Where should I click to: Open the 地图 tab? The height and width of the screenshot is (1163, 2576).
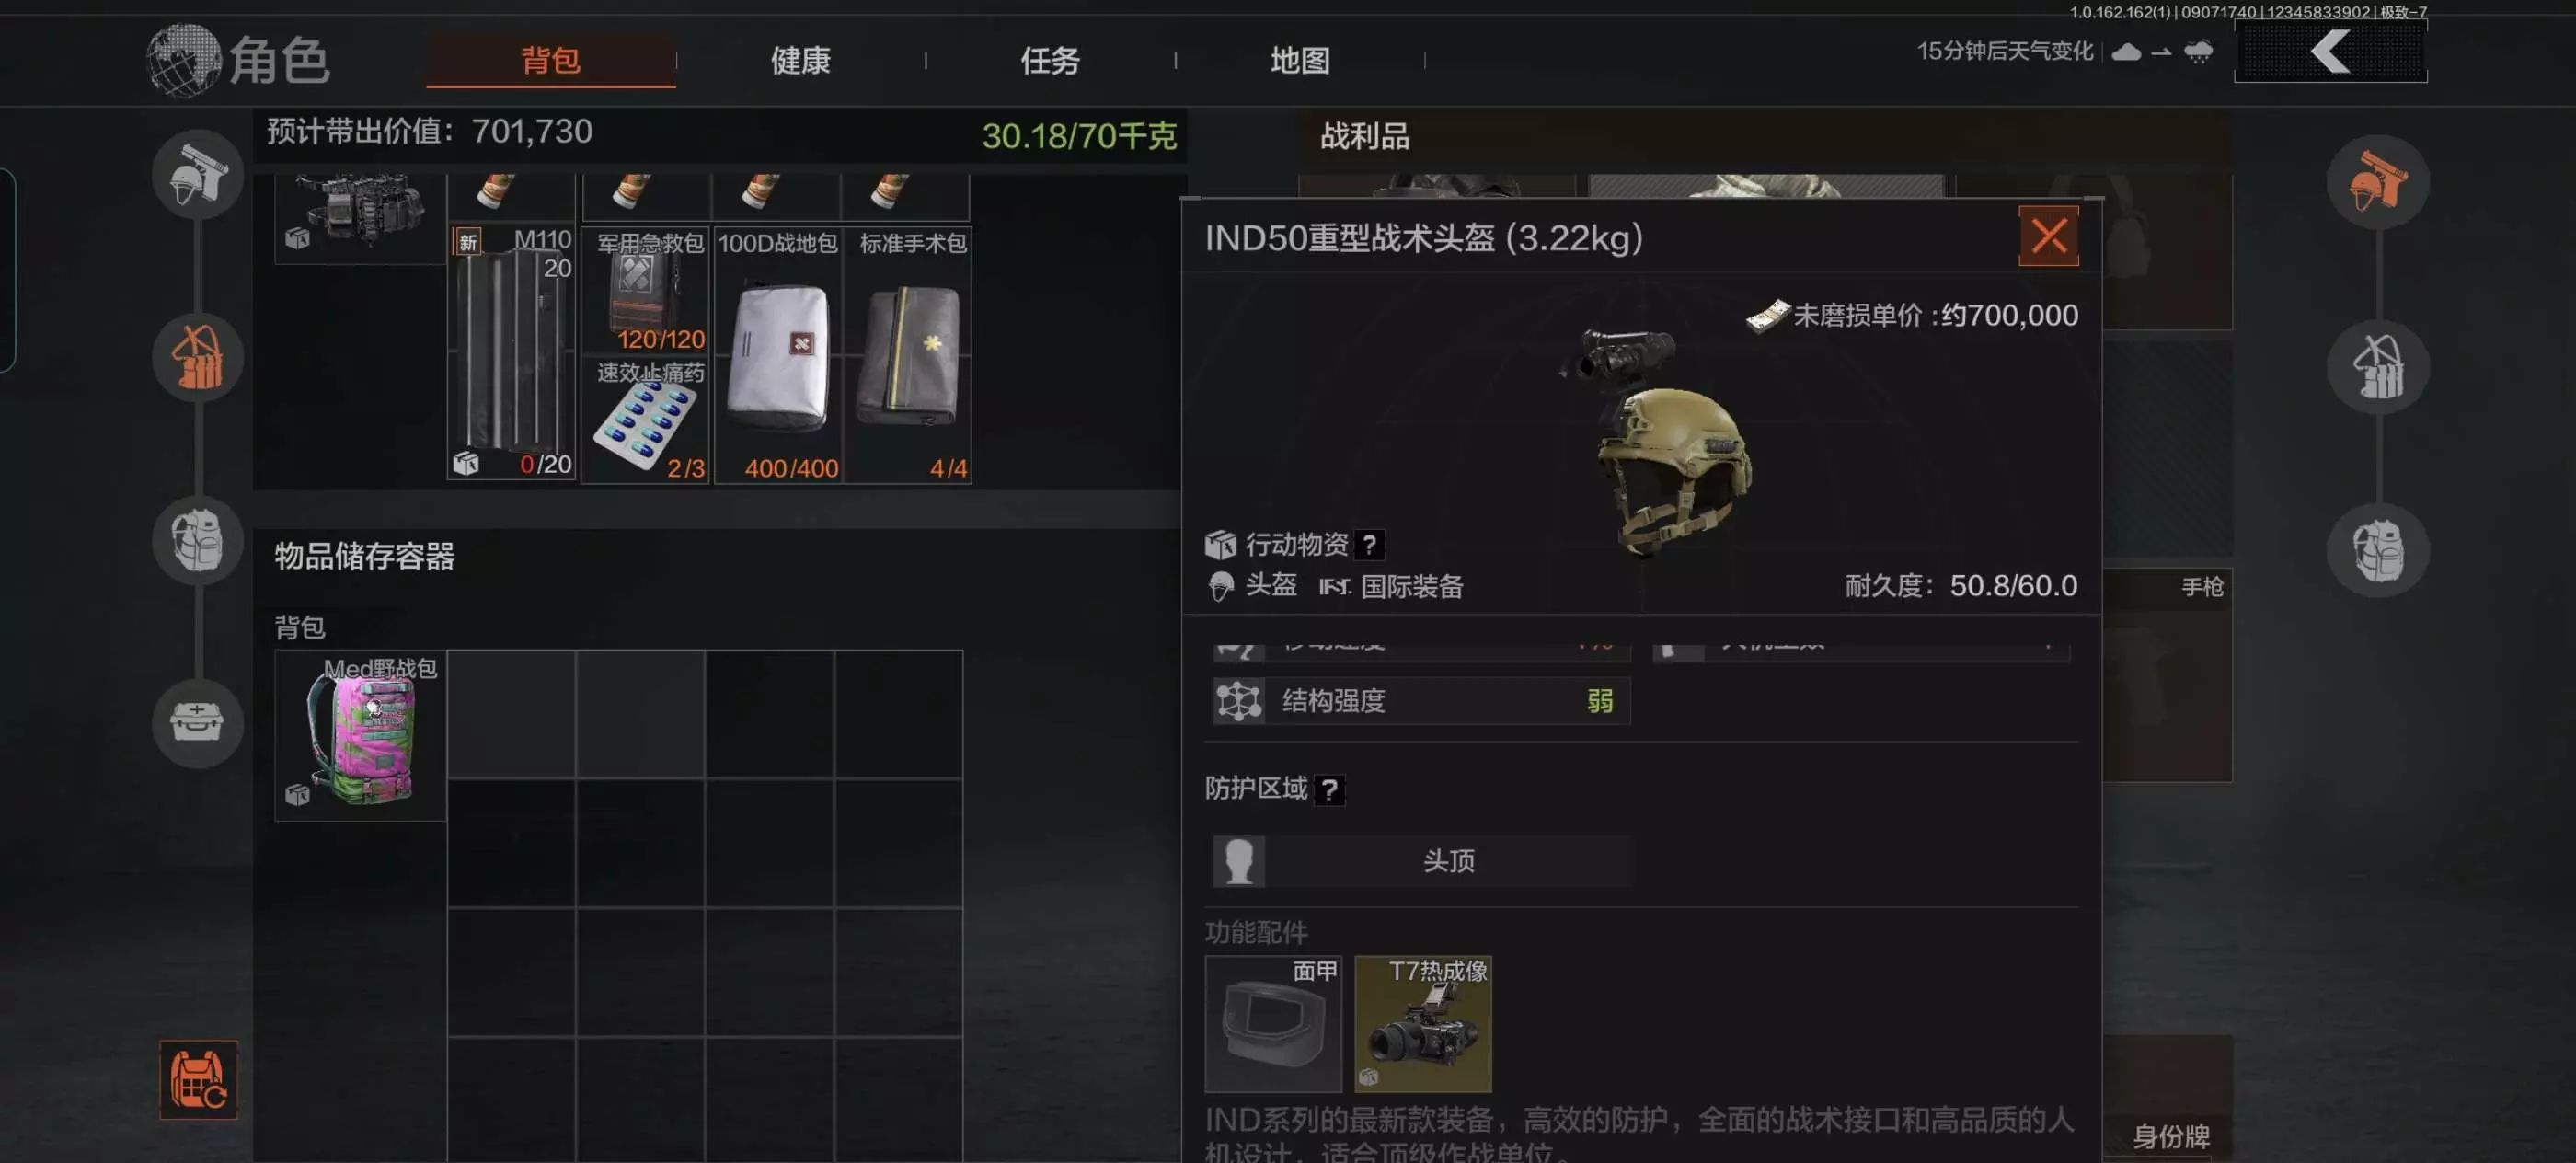1300,61
